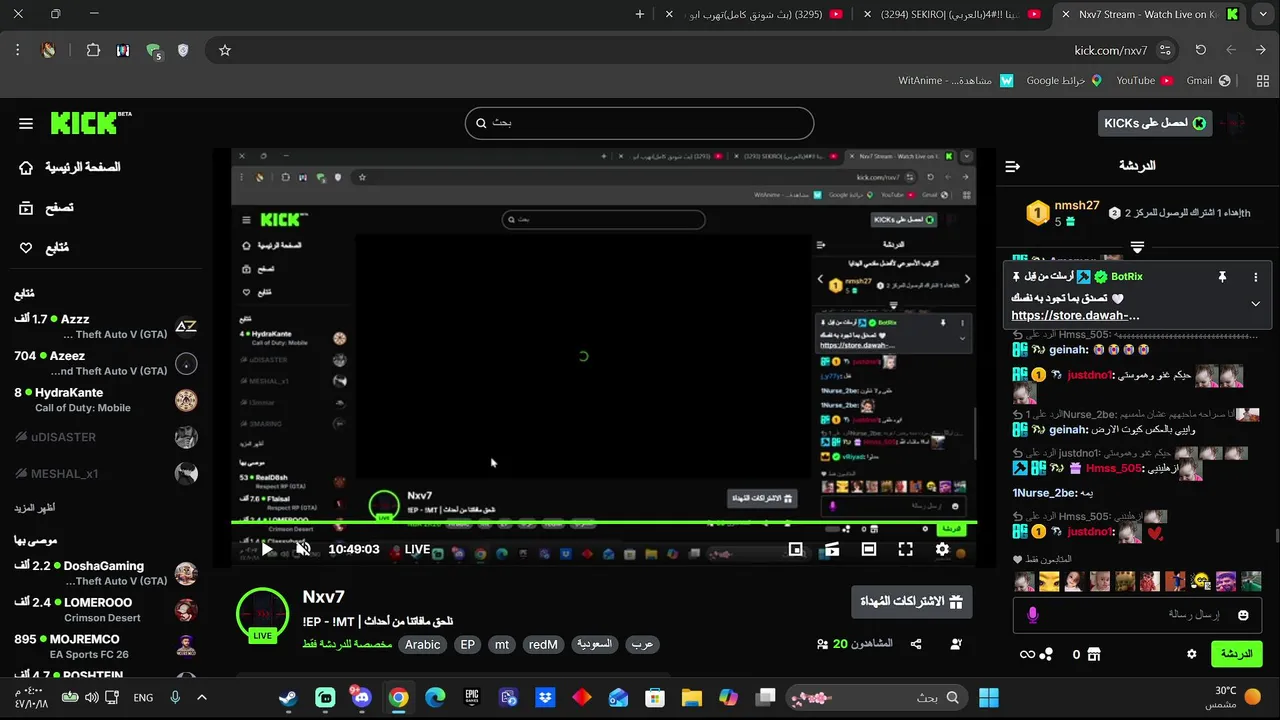Open Dropbox from the taskbar
1280x720 pixels.
point(545,697)
